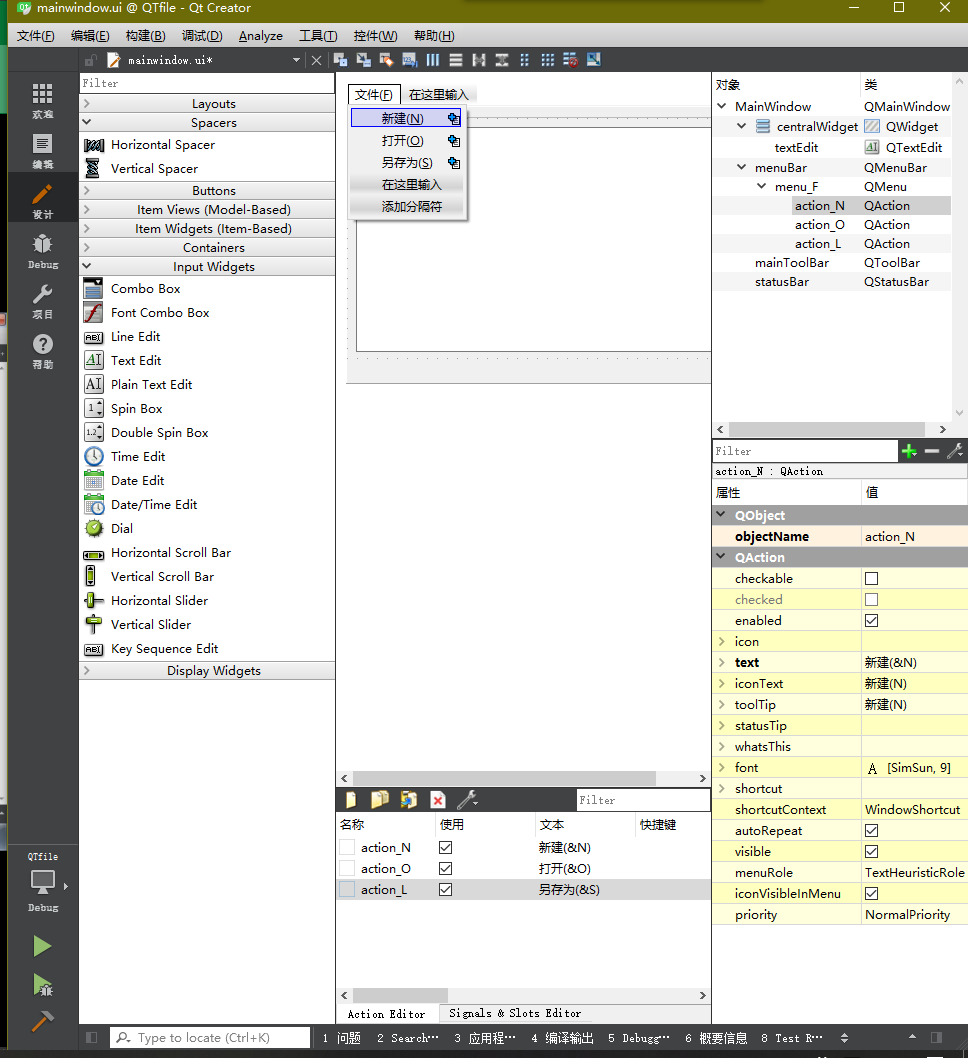Open the Projects mode wrench icon
This screenshot has height=1058, width=968.
(x=42, y=301)
